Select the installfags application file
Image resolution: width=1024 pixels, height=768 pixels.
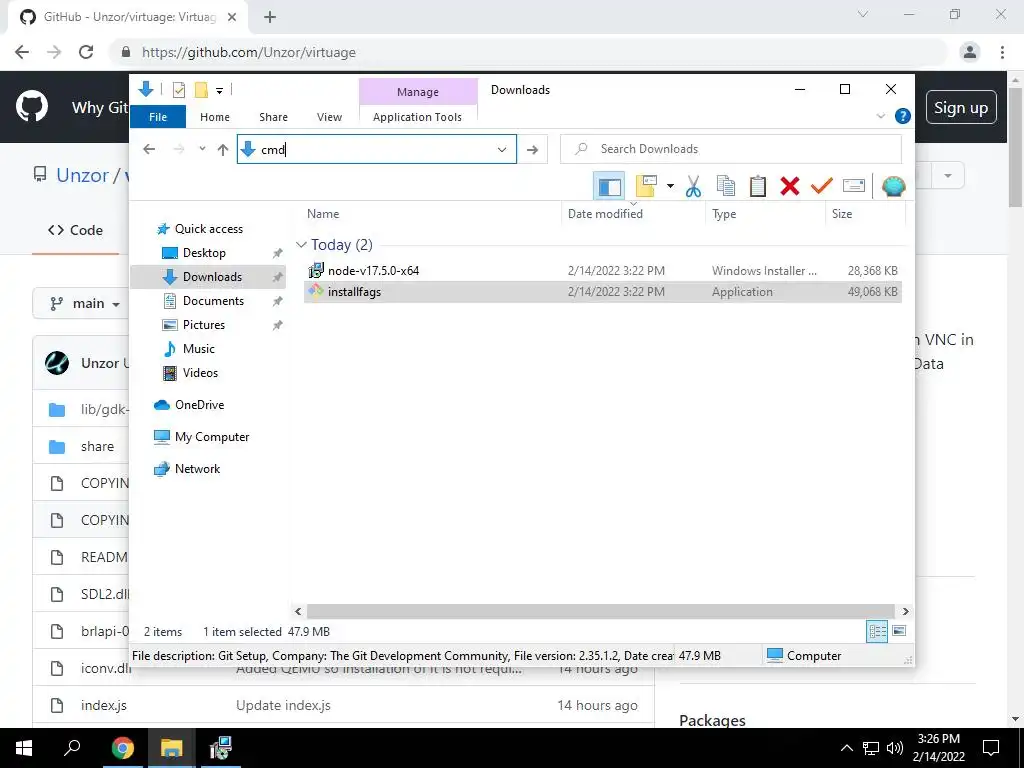point(602,292)
